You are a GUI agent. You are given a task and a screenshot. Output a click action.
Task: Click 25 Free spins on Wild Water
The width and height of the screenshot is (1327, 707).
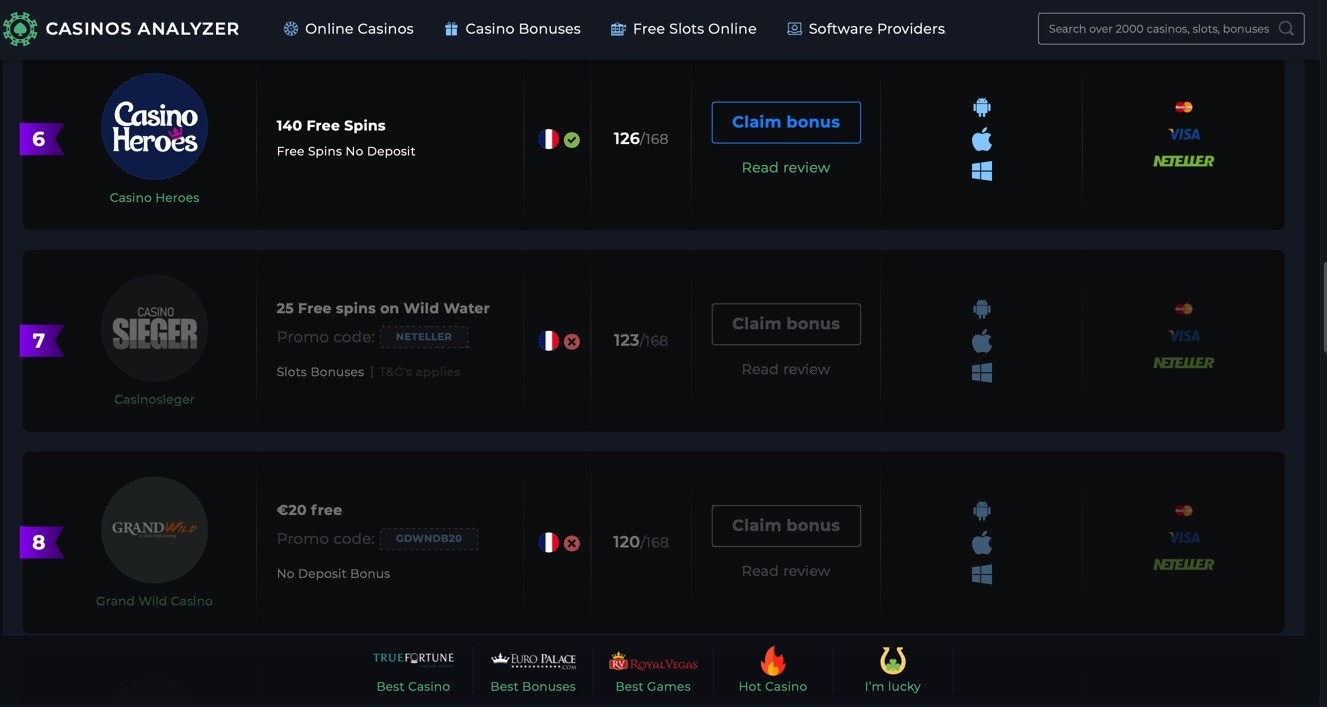(x=383, y=309)
